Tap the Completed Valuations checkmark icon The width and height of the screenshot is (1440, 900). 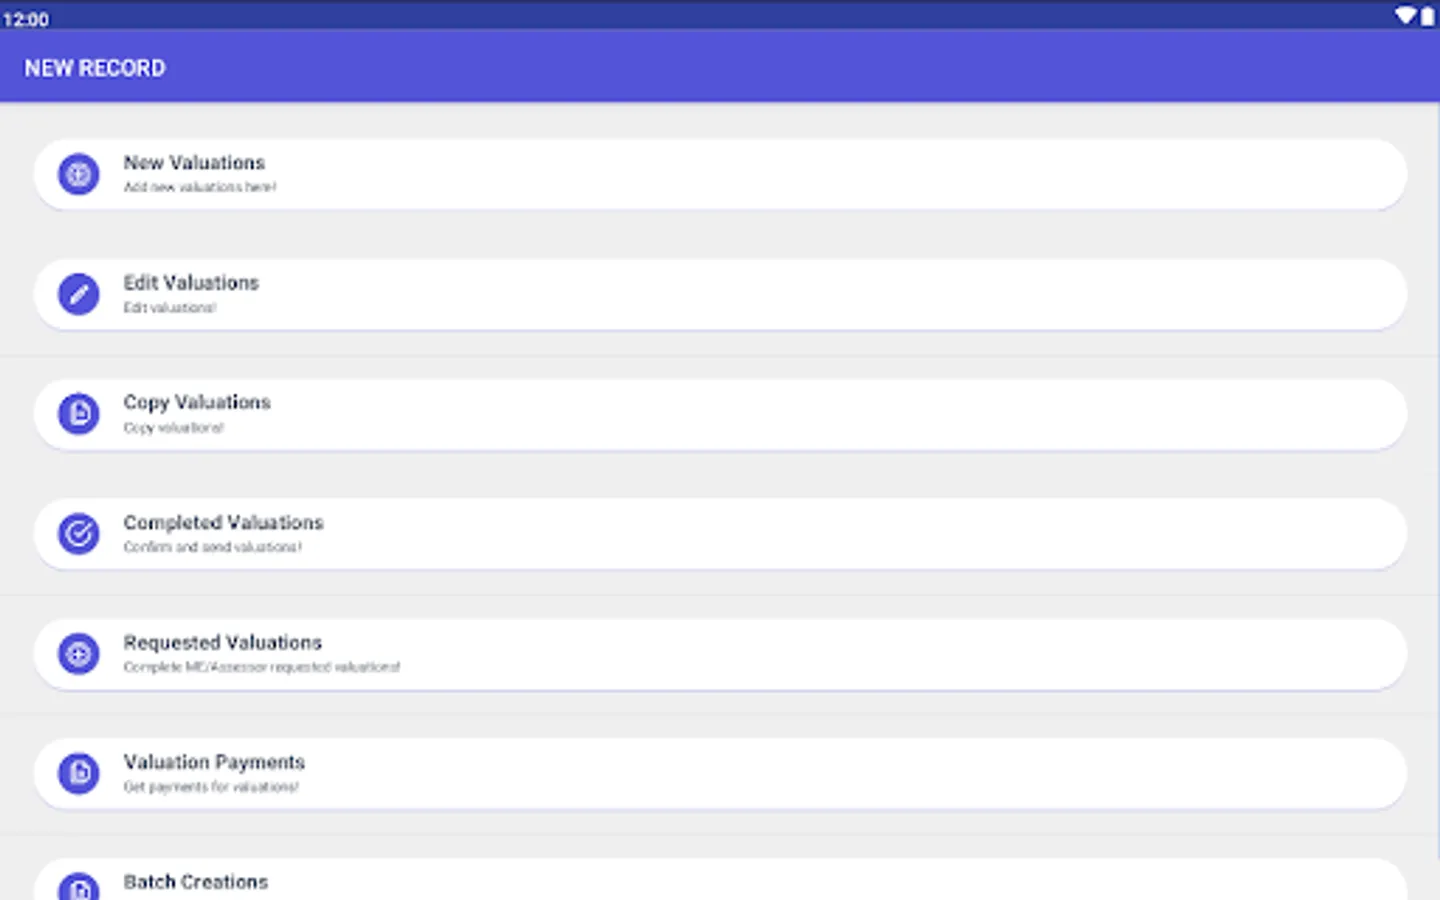[78, 534]
